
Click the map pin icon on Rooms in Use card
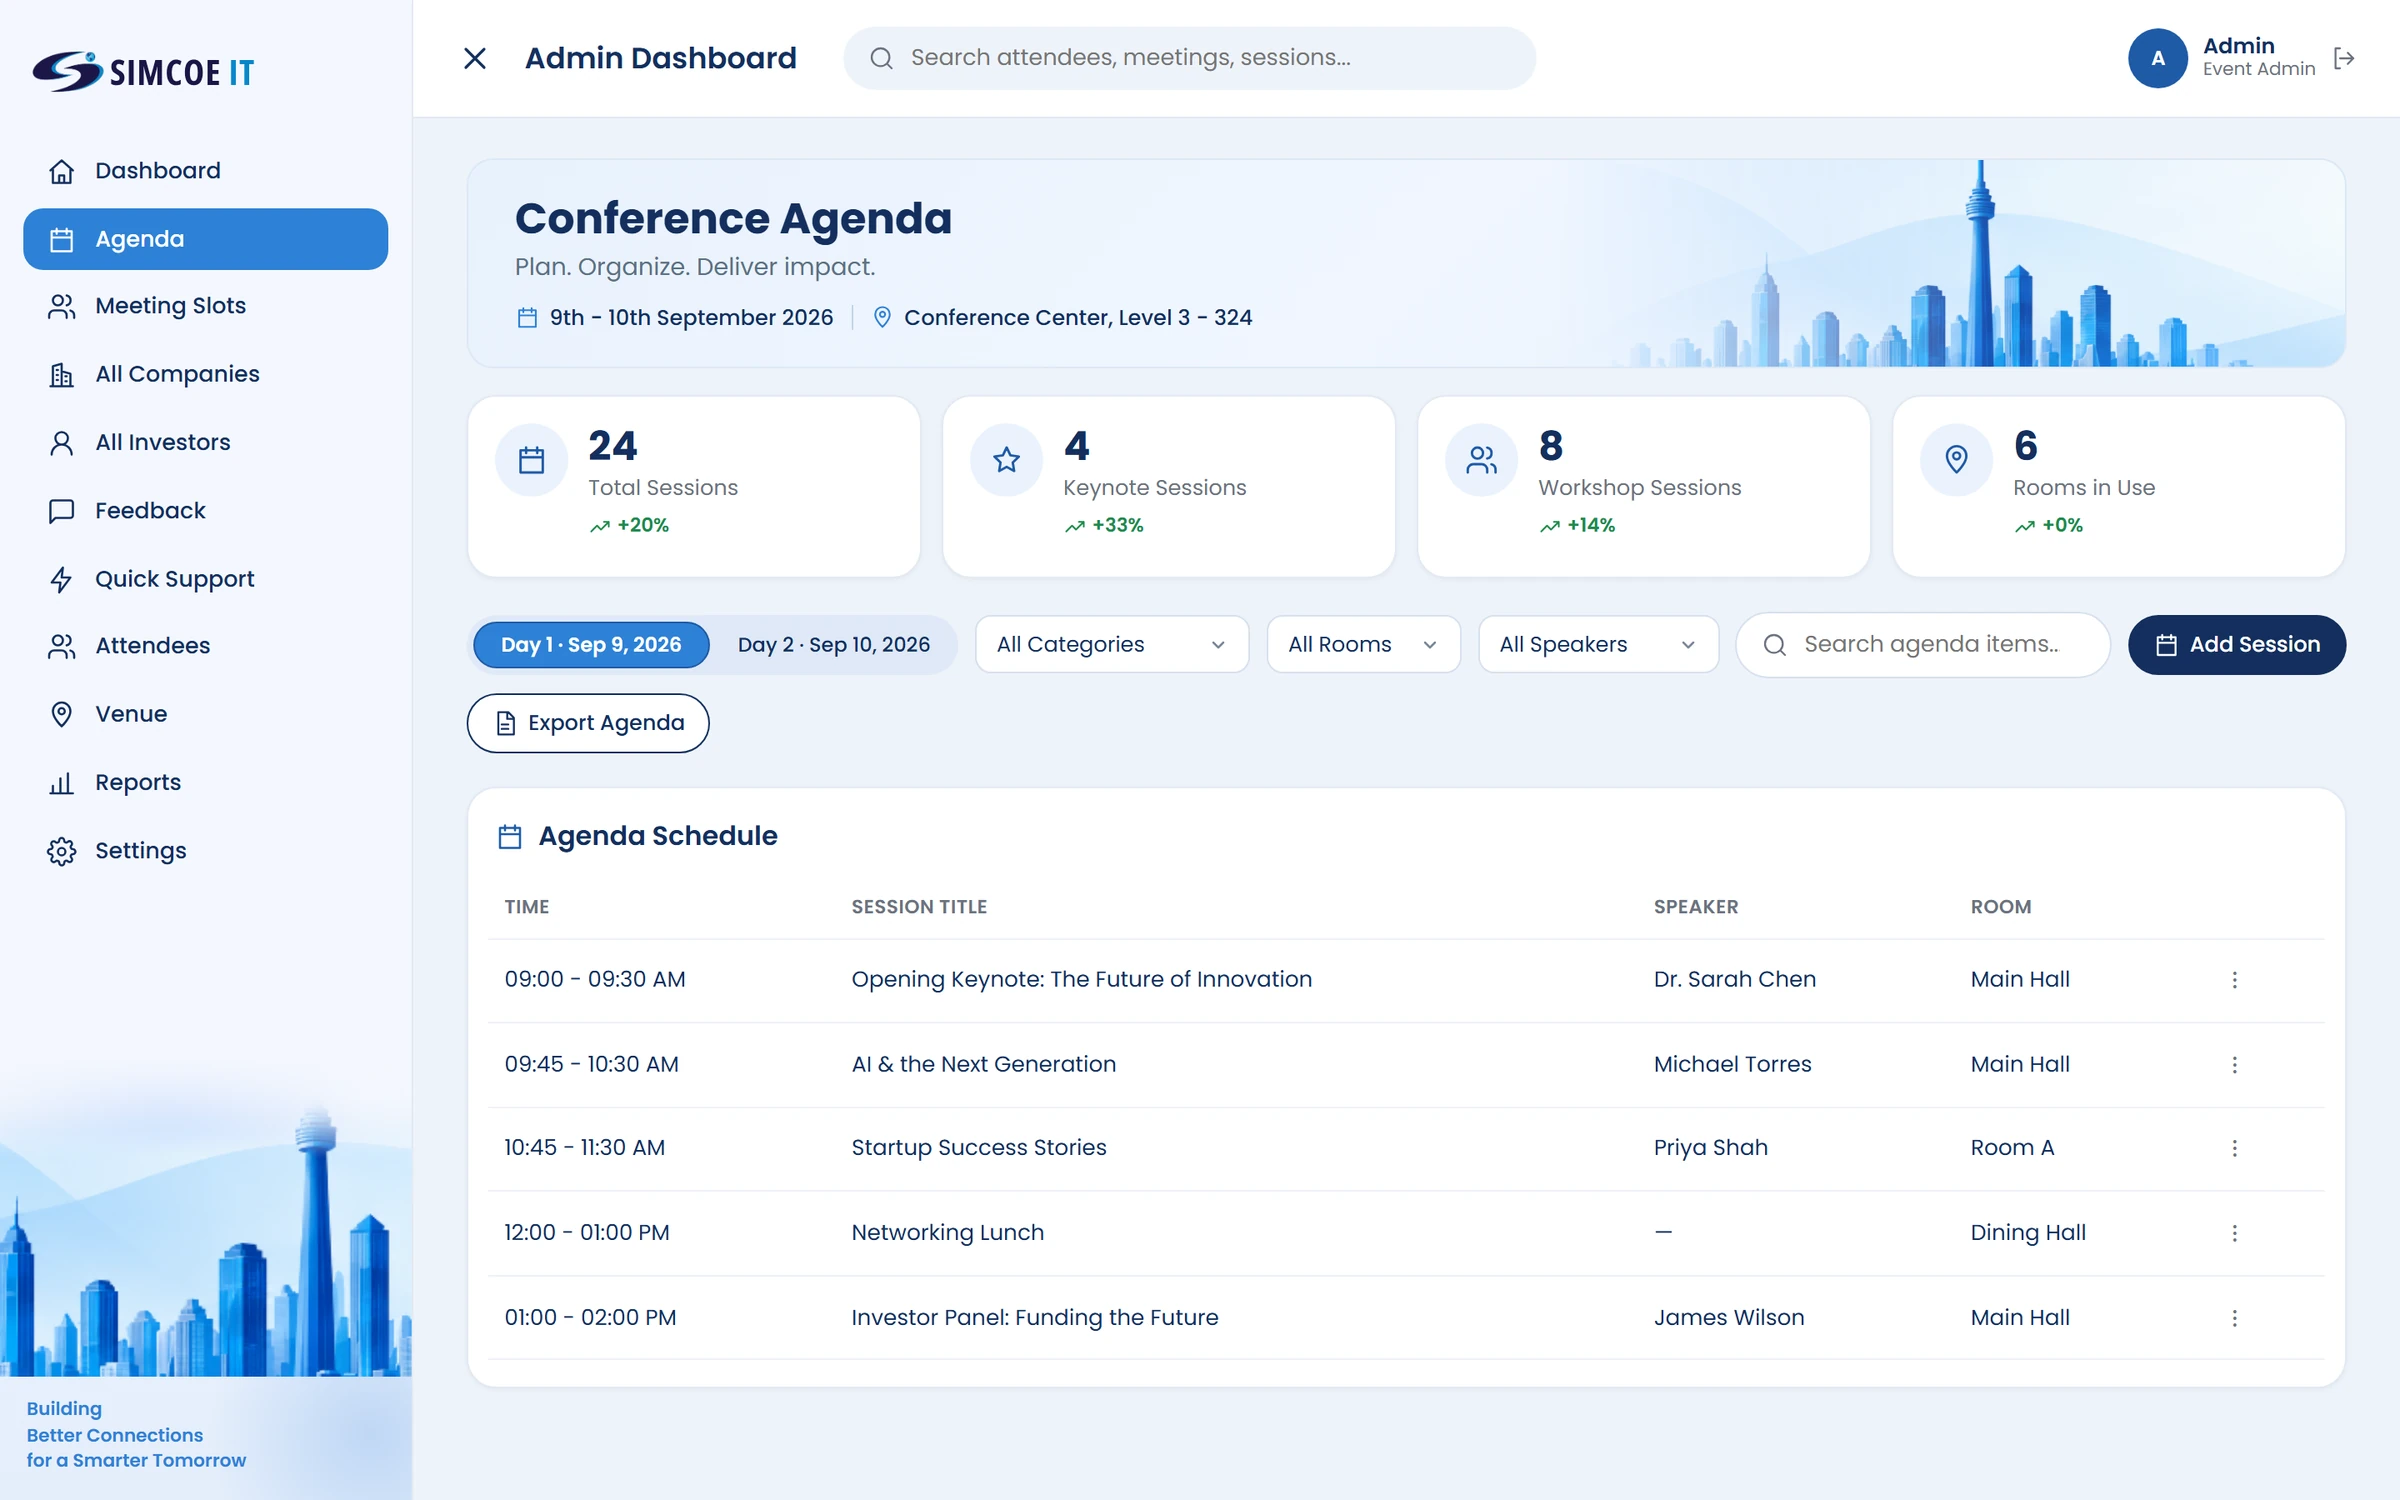point(1957,460)
